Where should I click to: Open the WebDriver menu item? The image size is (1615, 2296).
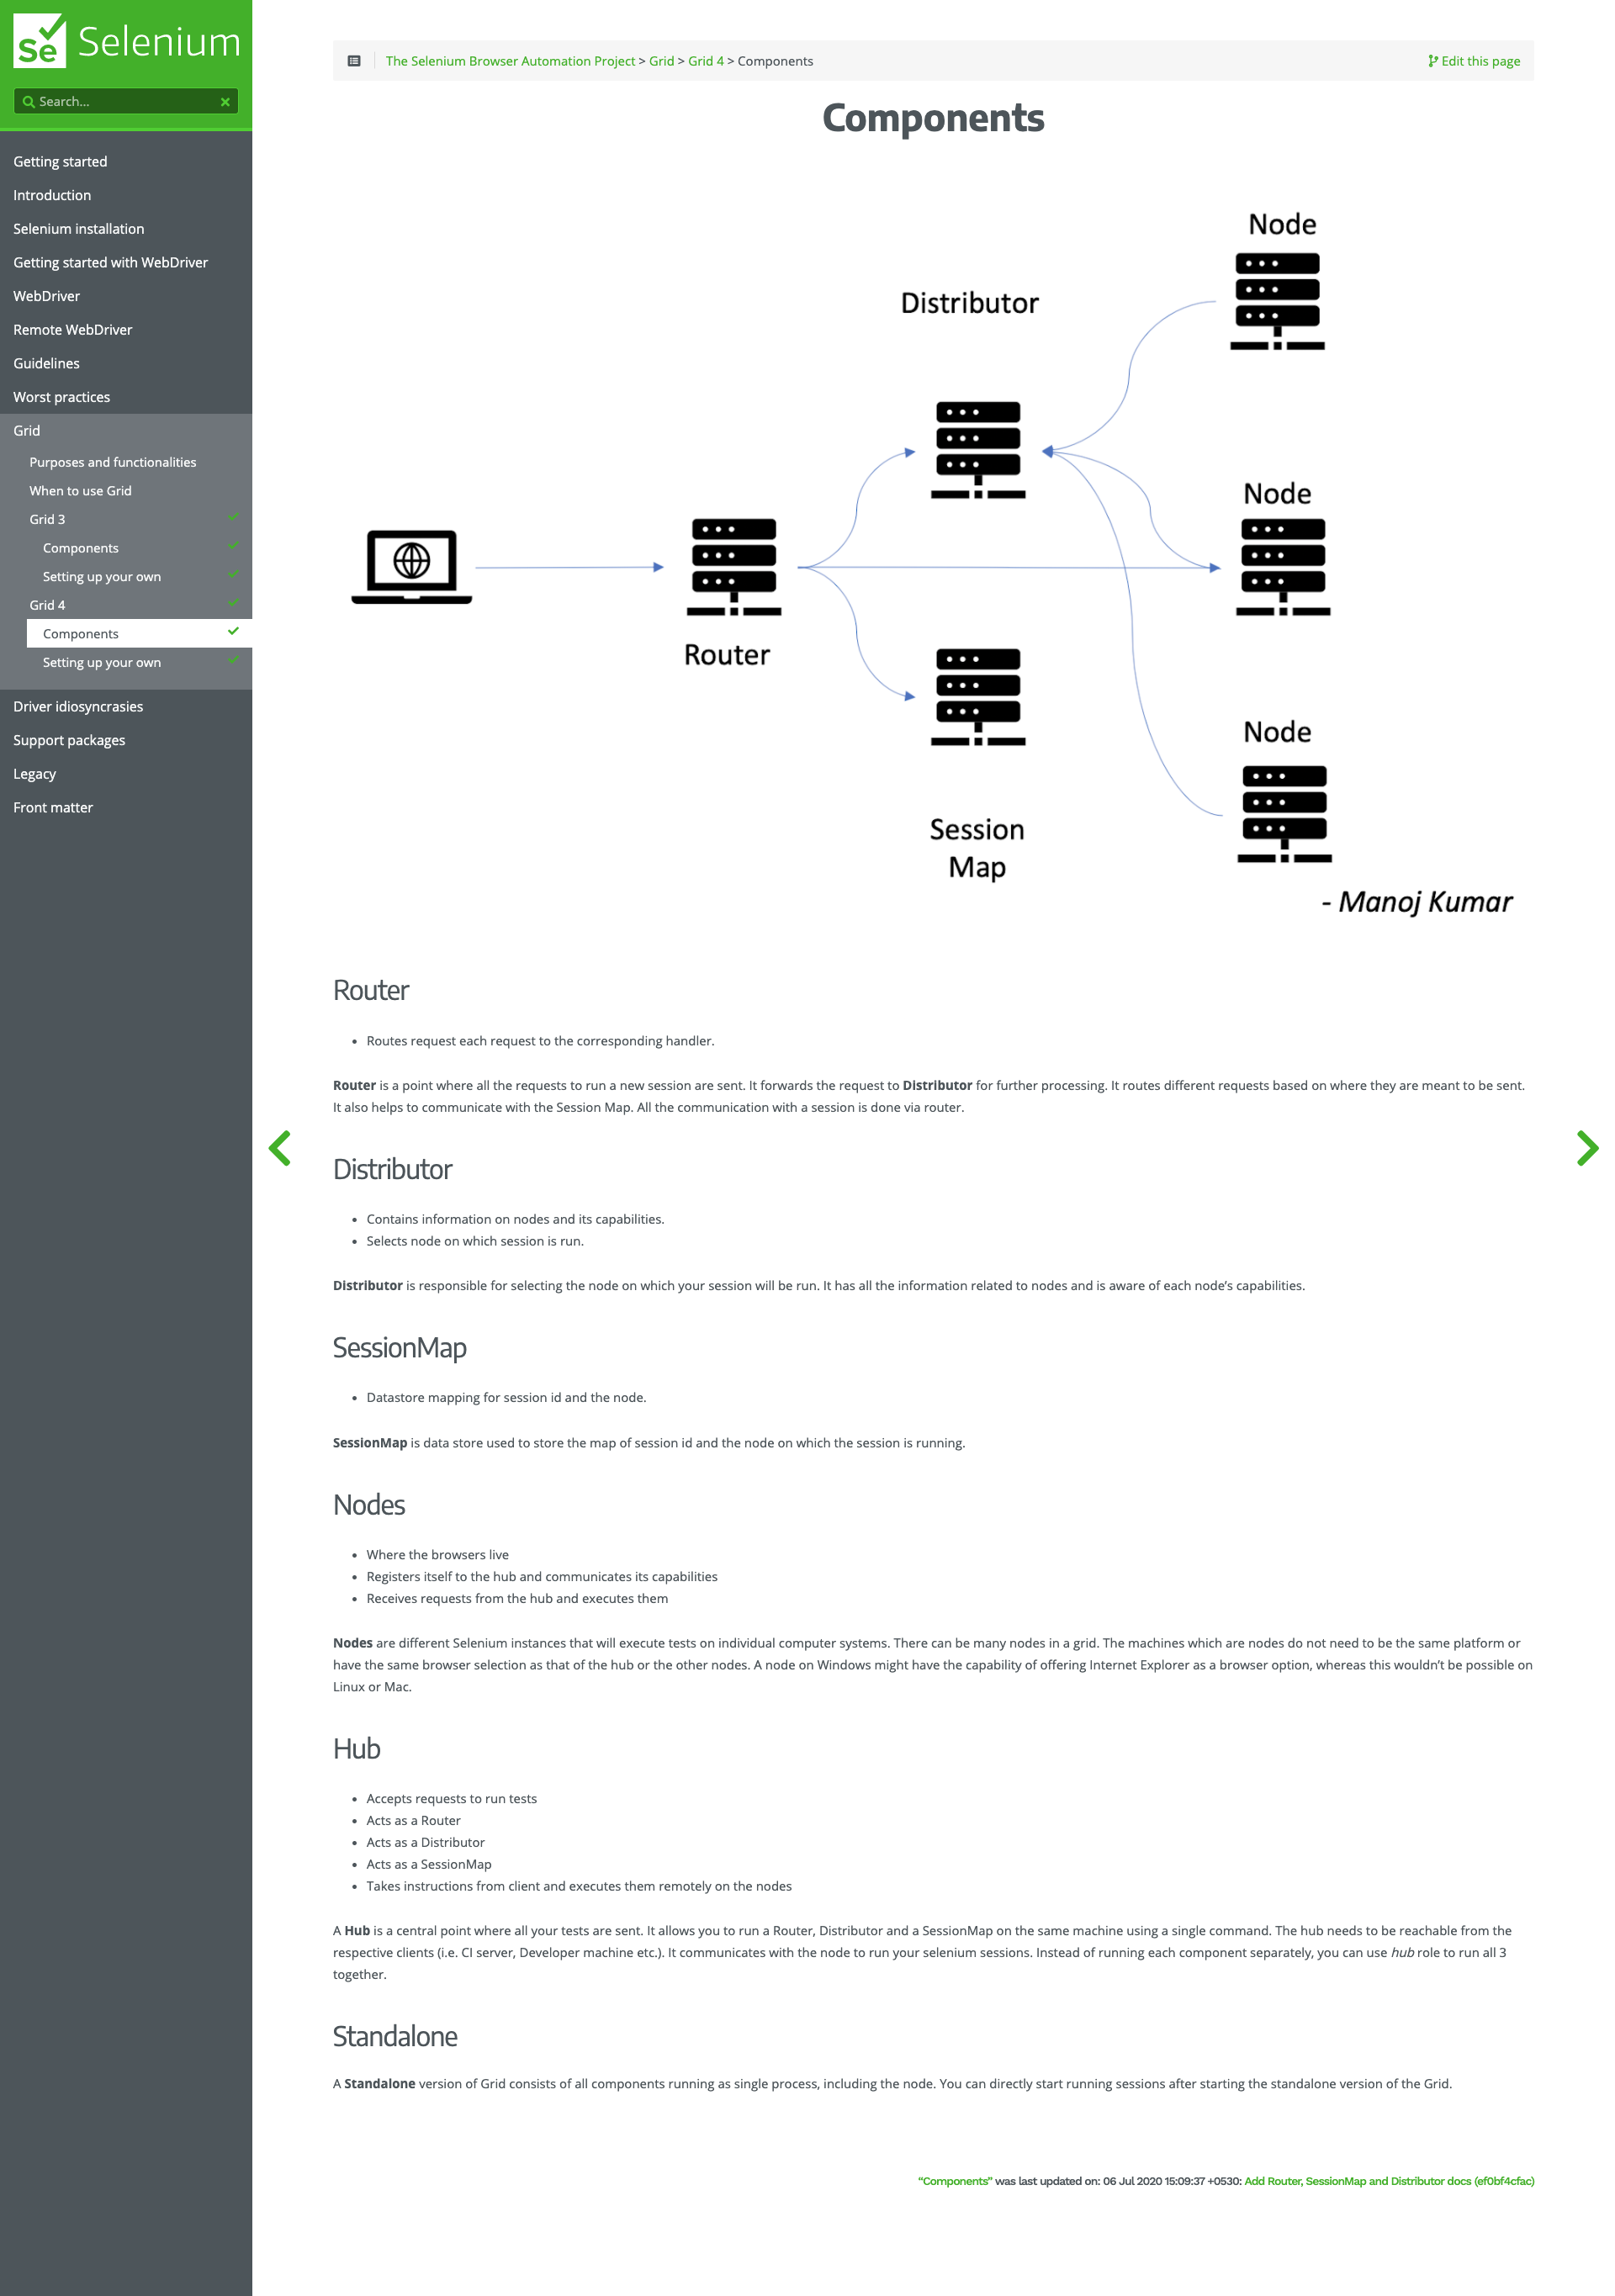coord(47,296)
